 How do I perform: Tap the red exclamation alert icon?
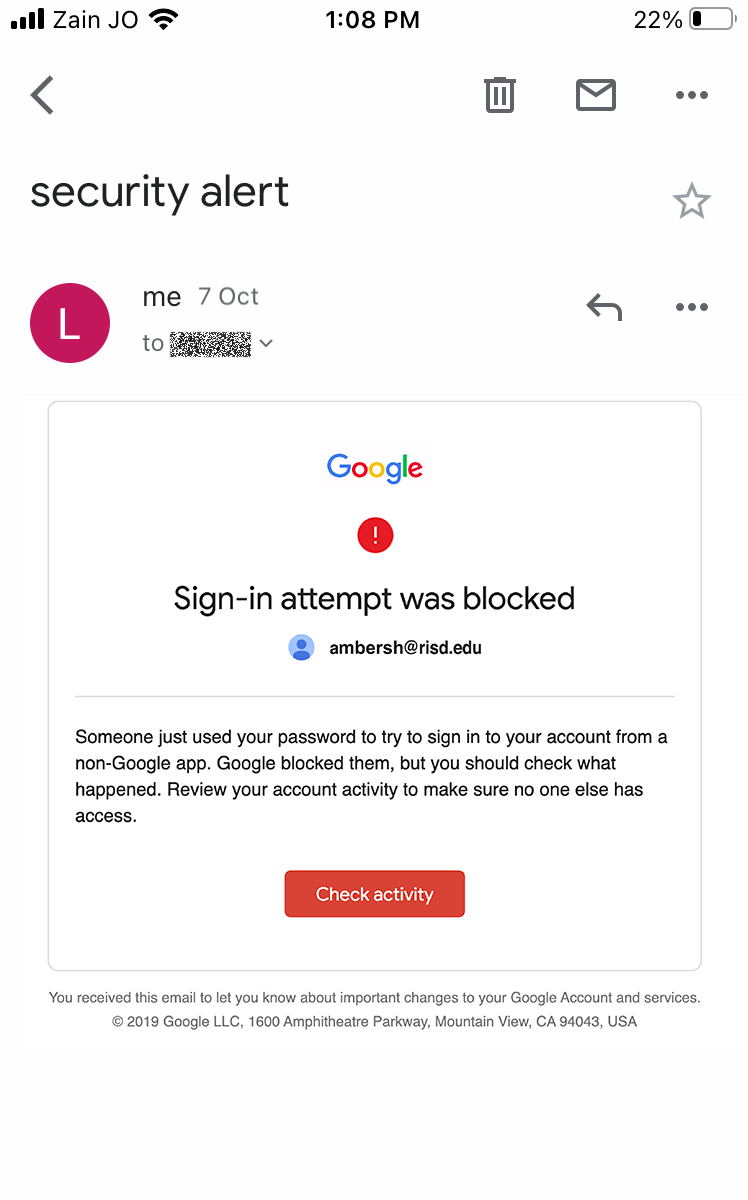pyautogui.click(x=375, y=536)
